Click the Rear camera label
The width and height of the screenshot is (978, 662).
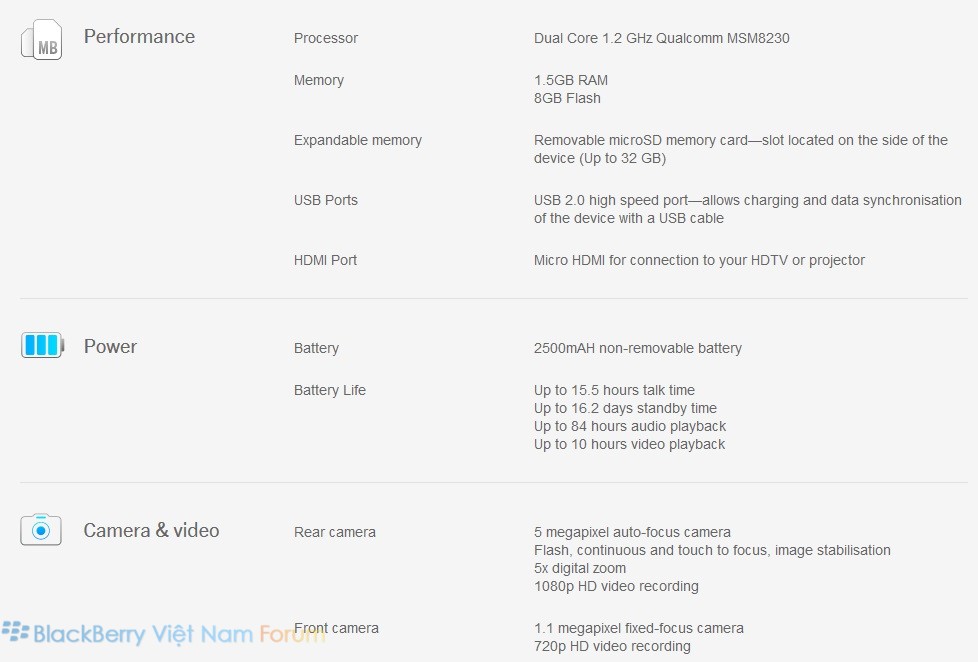pos(334,532)
